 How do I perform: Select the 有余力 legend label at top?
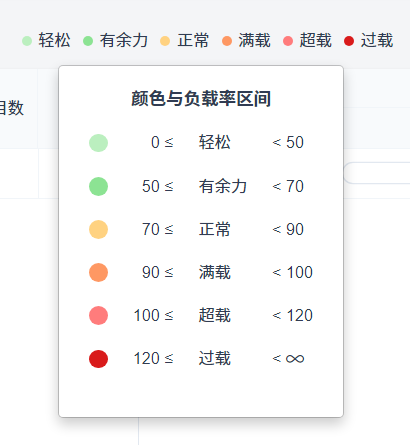(x=124, y=40)
